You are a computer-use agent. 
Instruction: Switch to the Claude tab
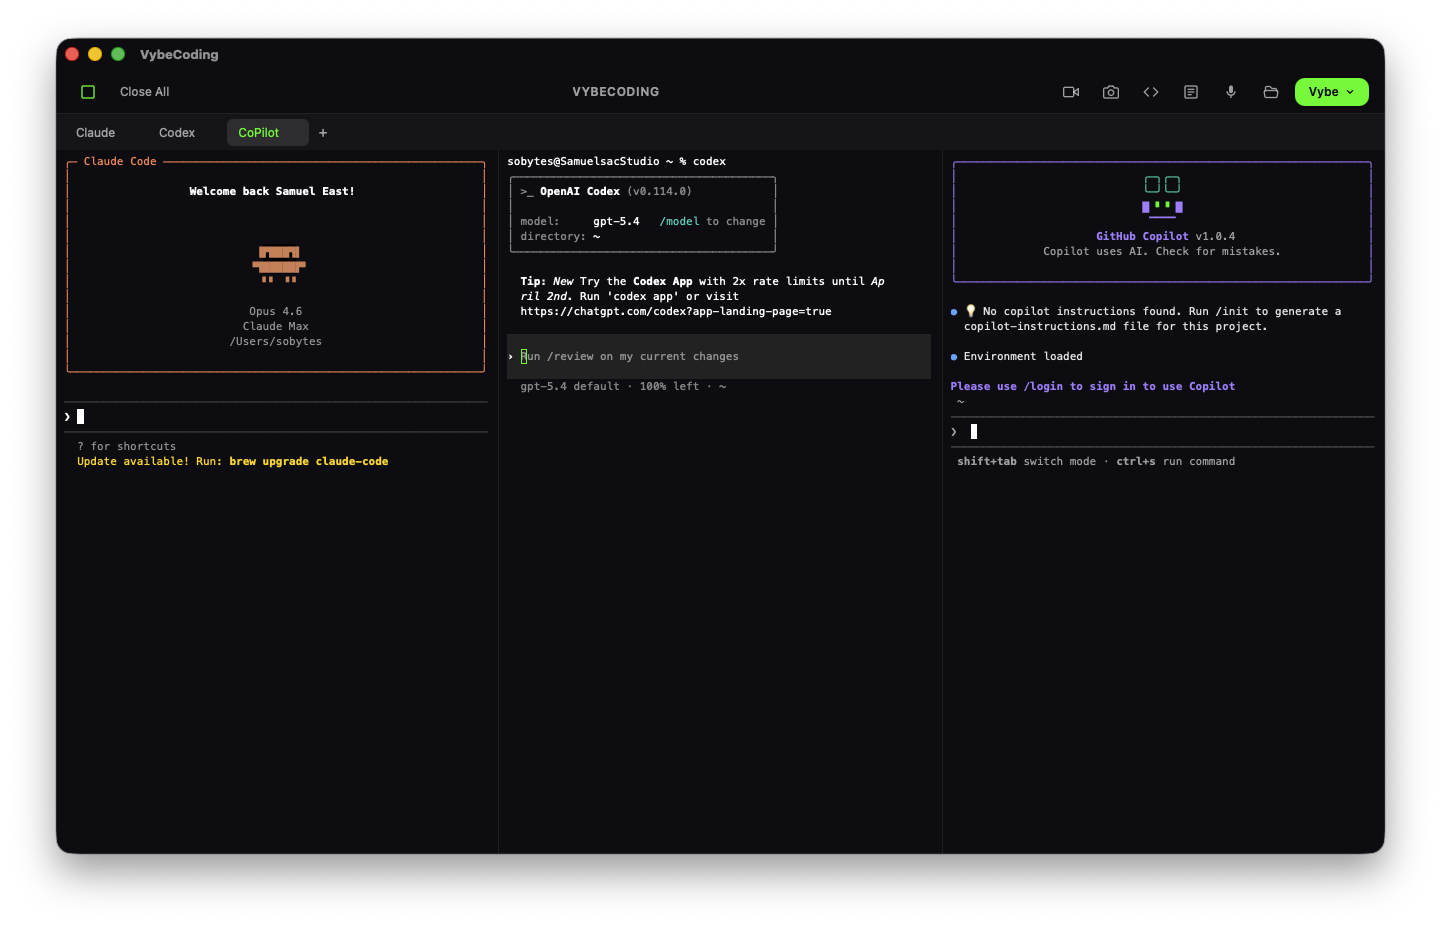coord(95,132)
